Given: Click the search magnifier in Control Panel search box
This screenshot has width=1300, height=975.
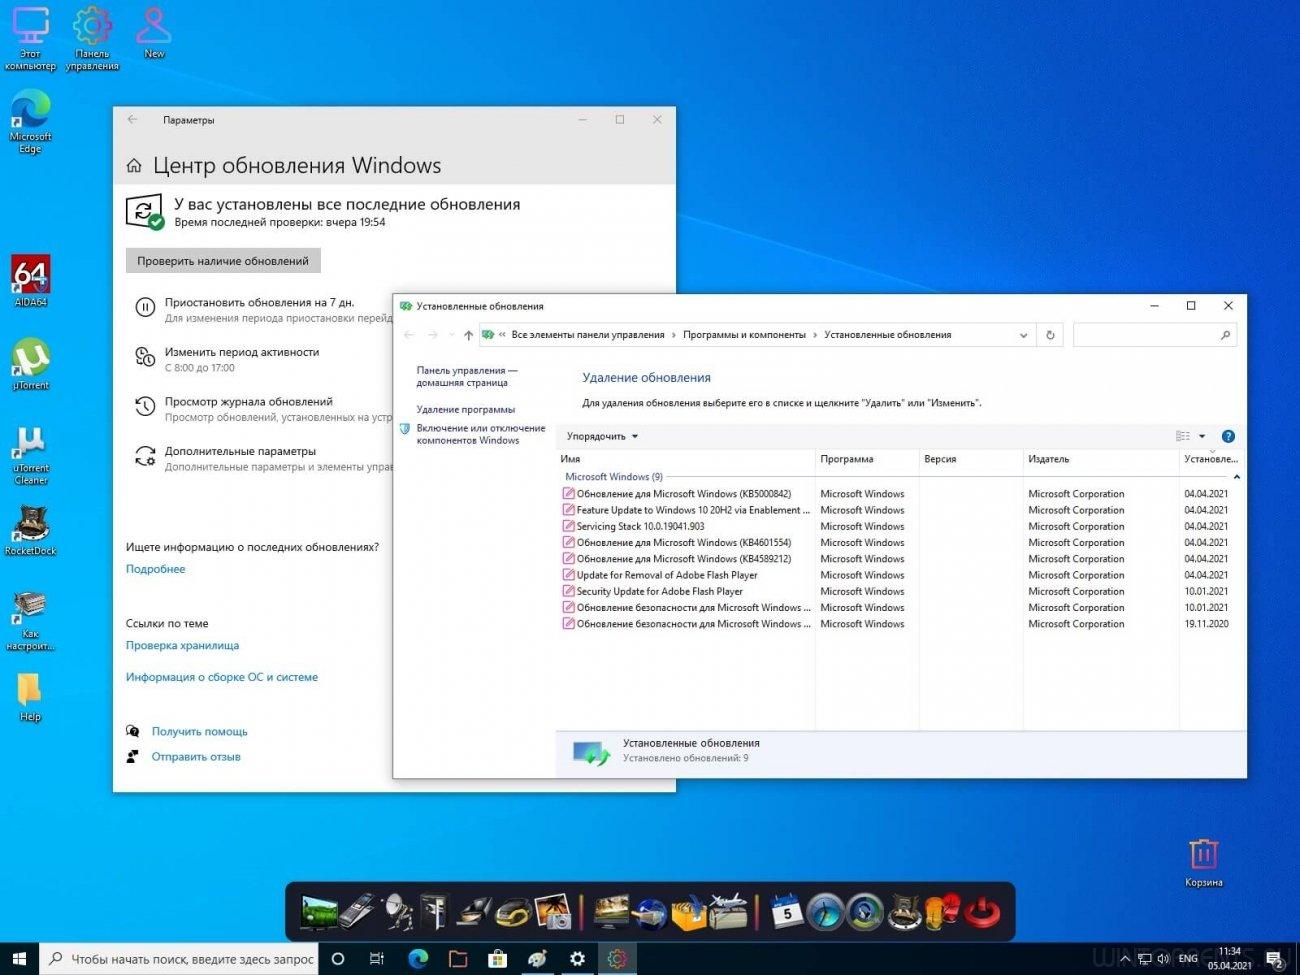Looking at the screenshot, I should pos(1225,335).
